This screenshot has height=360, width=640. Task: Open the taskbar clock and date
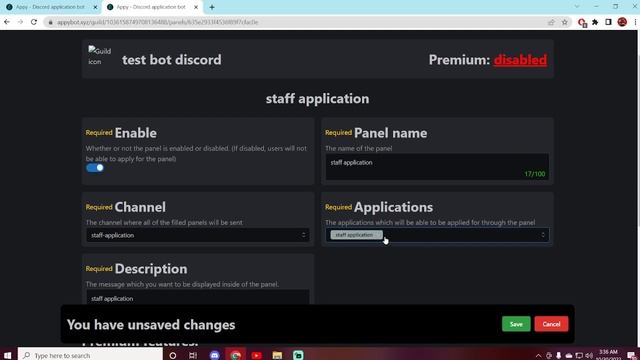tap(608, 355)
